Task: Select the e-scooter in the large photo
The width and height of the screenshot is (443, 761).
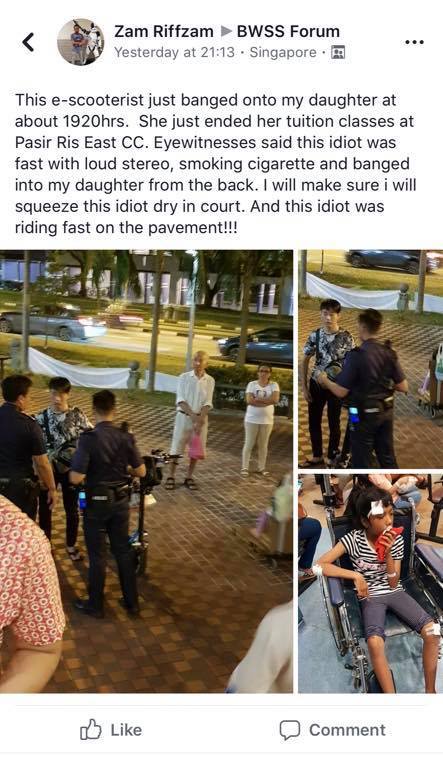Action: [x=147, y=510]
